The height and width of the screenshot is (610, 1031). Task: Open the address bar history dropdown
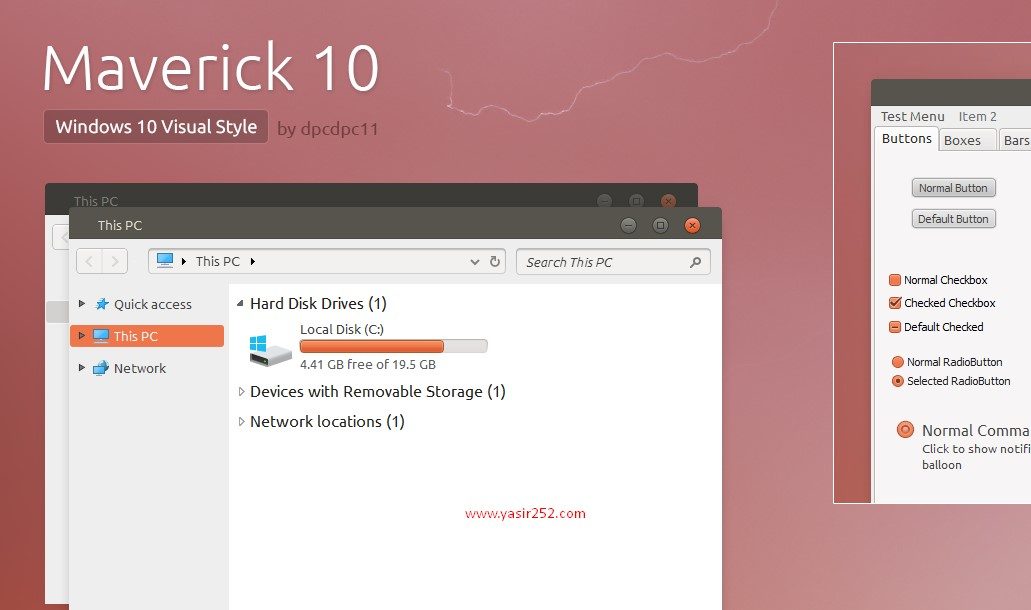(475, 262)
